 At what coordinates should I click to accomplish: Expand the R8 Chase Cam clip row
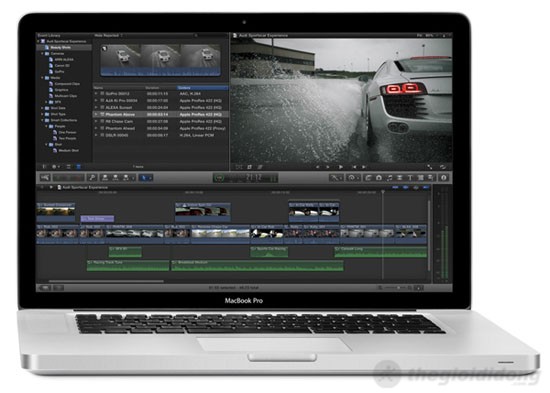[96, 121]
